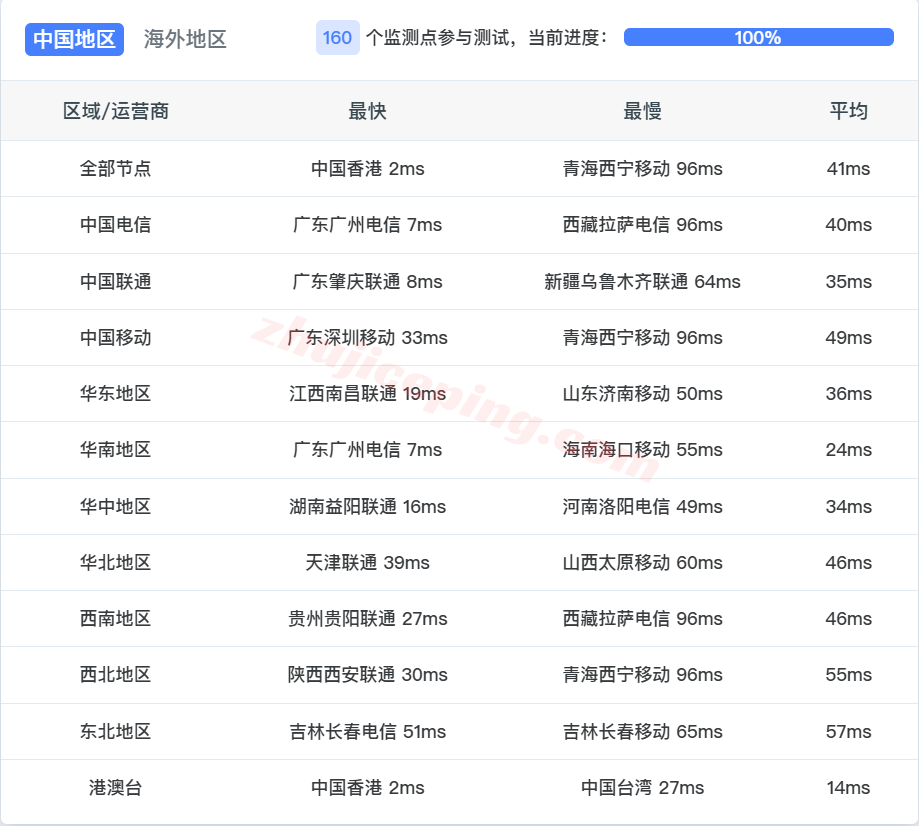Click 西藏拉萨电信 96ms in 西南地区 row
The width and height of the screenshot is (919, 826).
(x=642, y=618)
